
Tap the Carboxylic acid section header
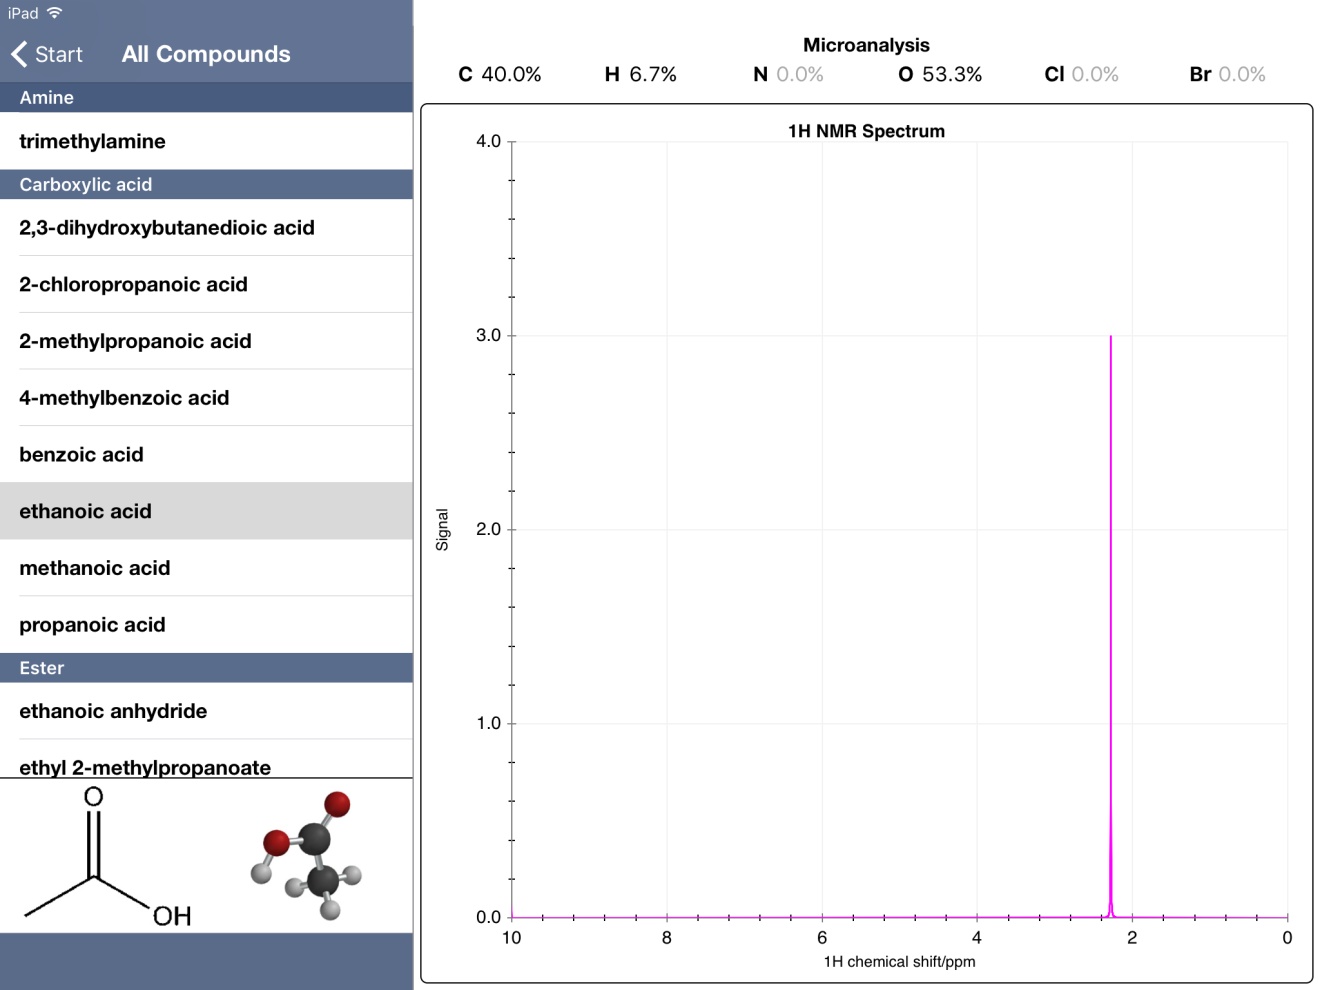pyautogui.click(x=86, y=185)
